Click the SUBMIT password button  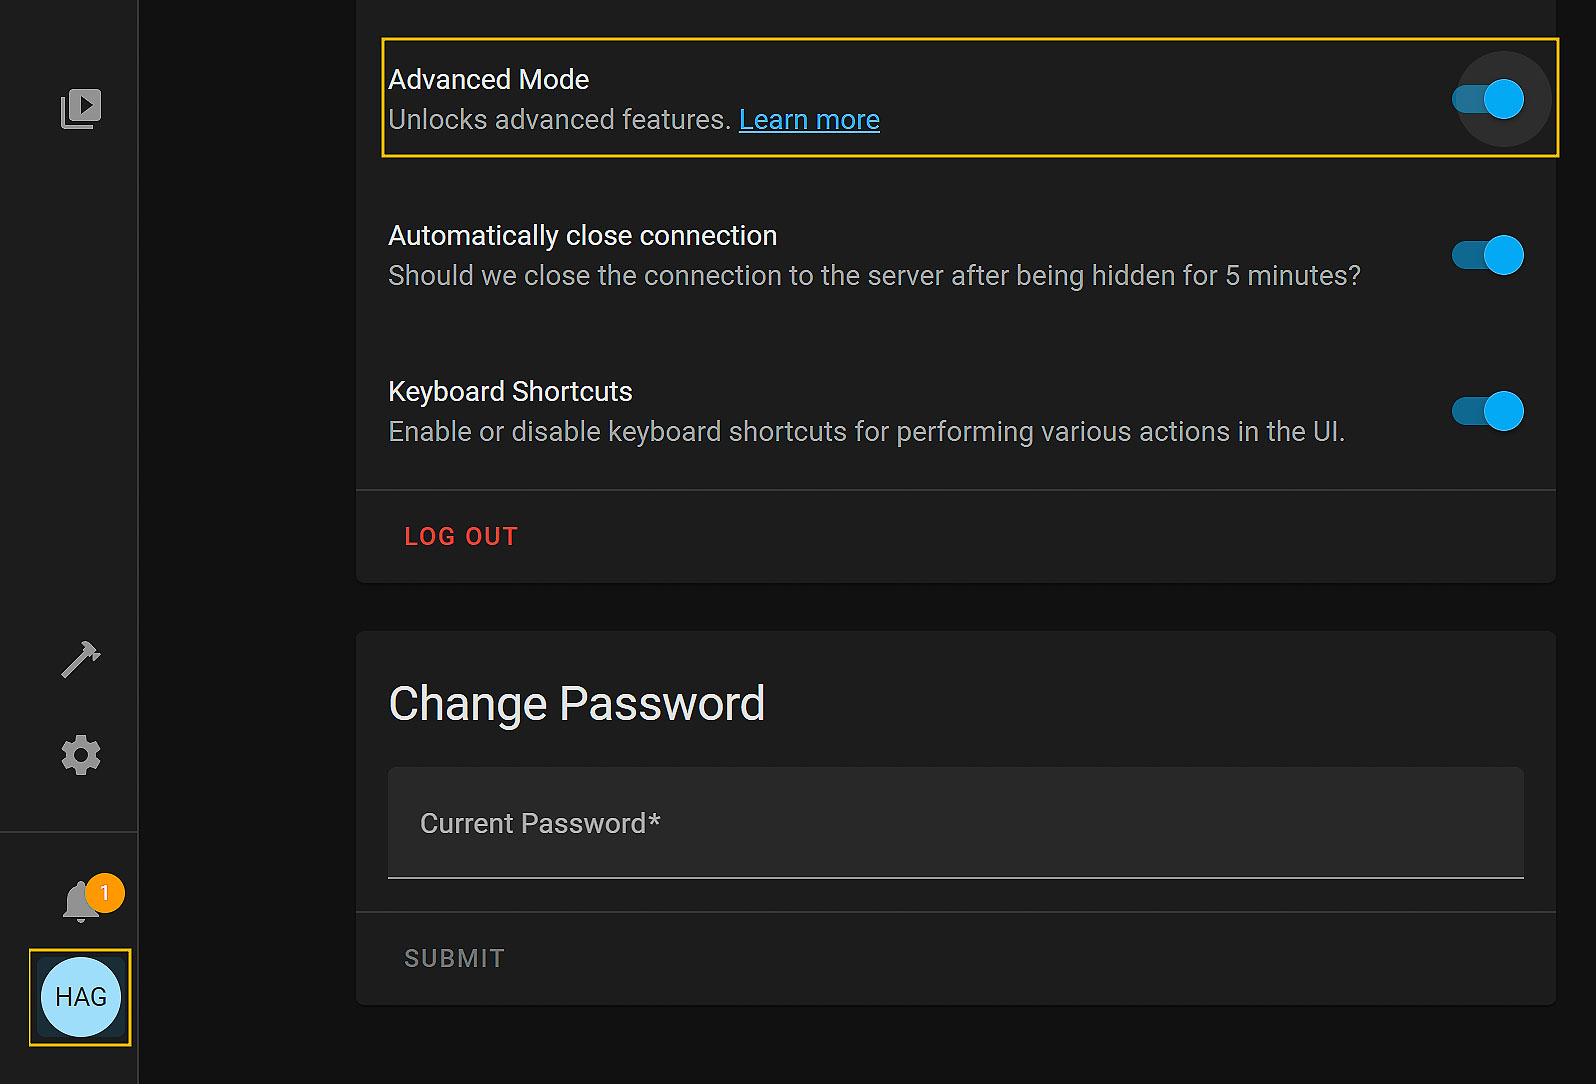(454, 959)
